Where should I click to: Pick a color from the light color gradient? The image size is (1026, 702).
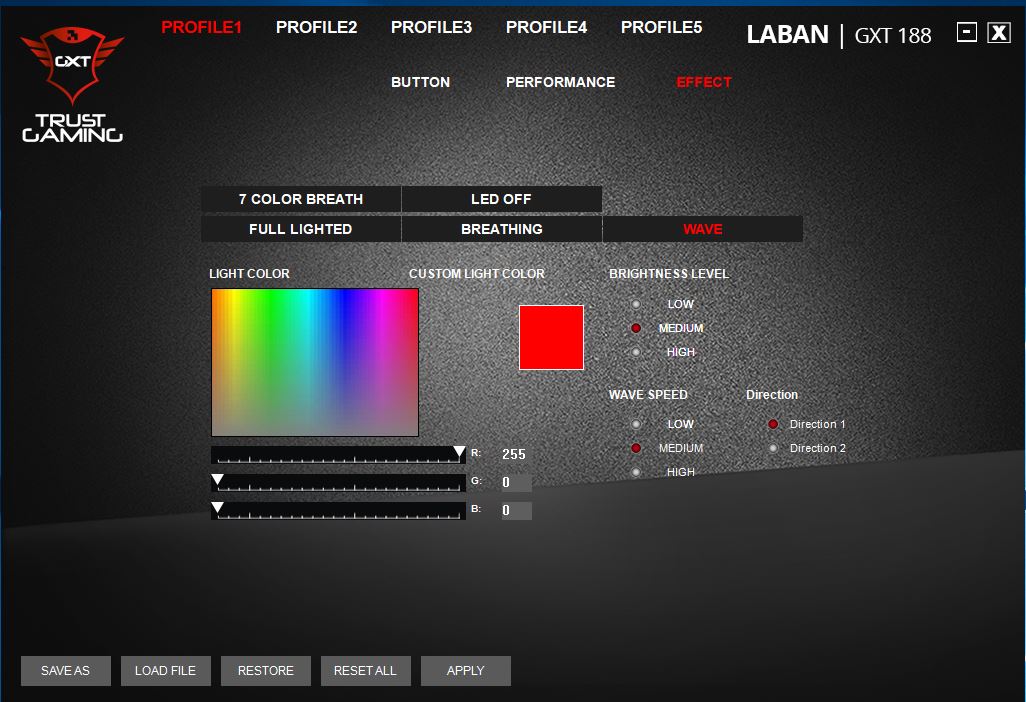coord(314,363)
